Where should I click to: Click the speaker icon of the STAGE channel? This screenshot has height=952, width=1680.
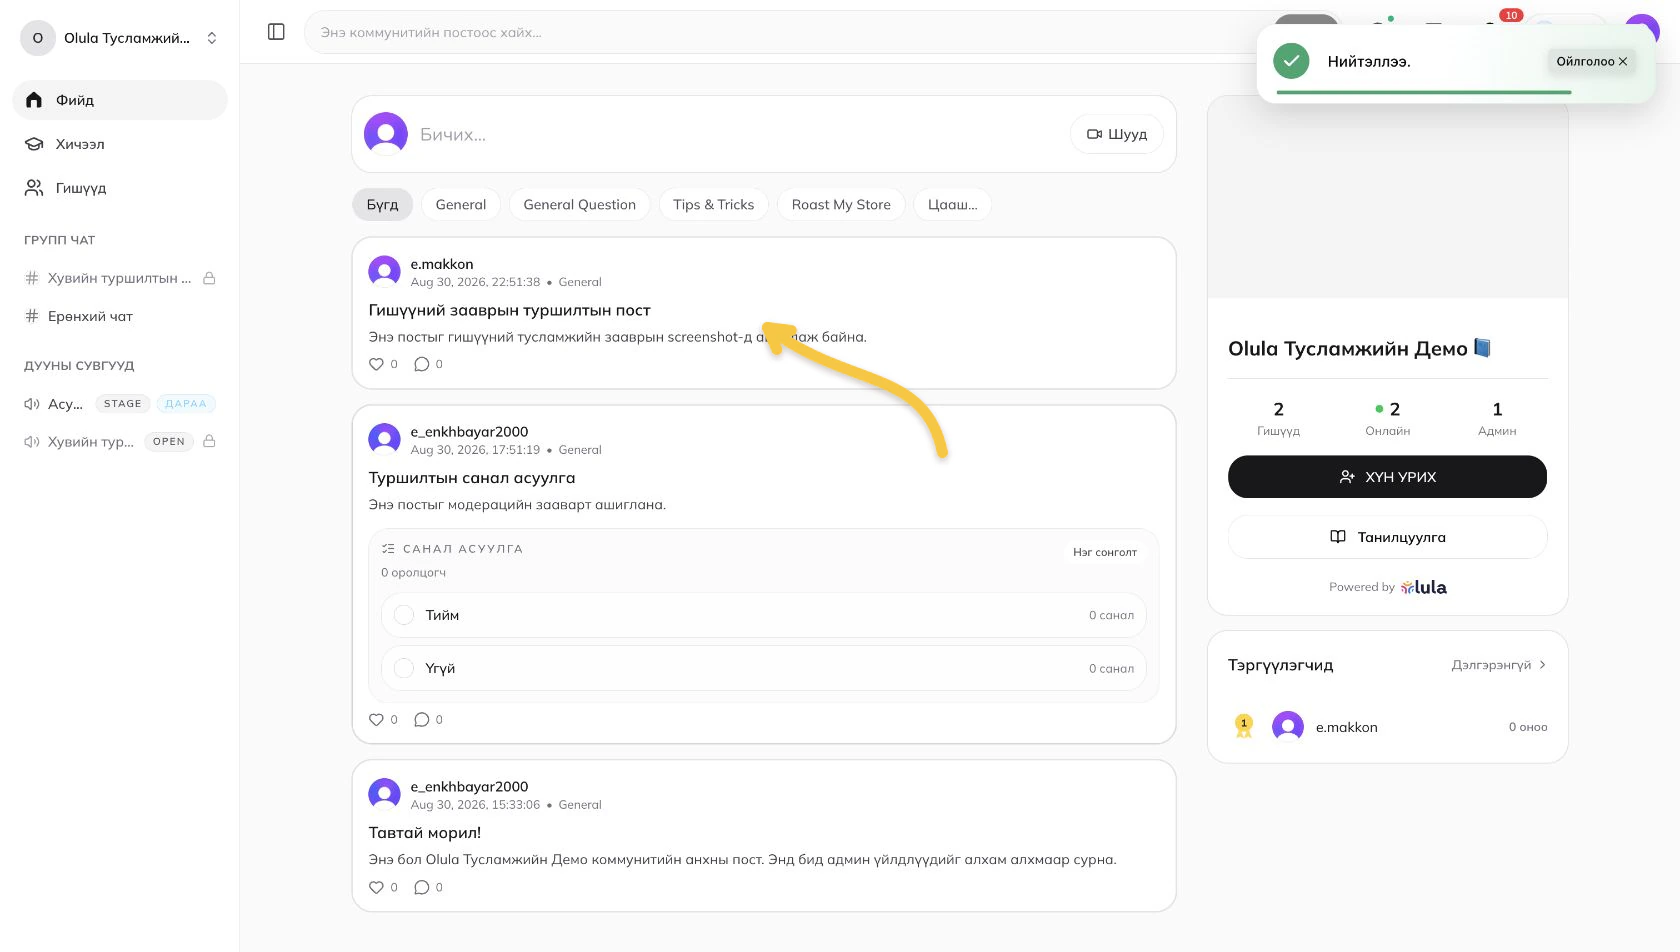tap(32, 404)
